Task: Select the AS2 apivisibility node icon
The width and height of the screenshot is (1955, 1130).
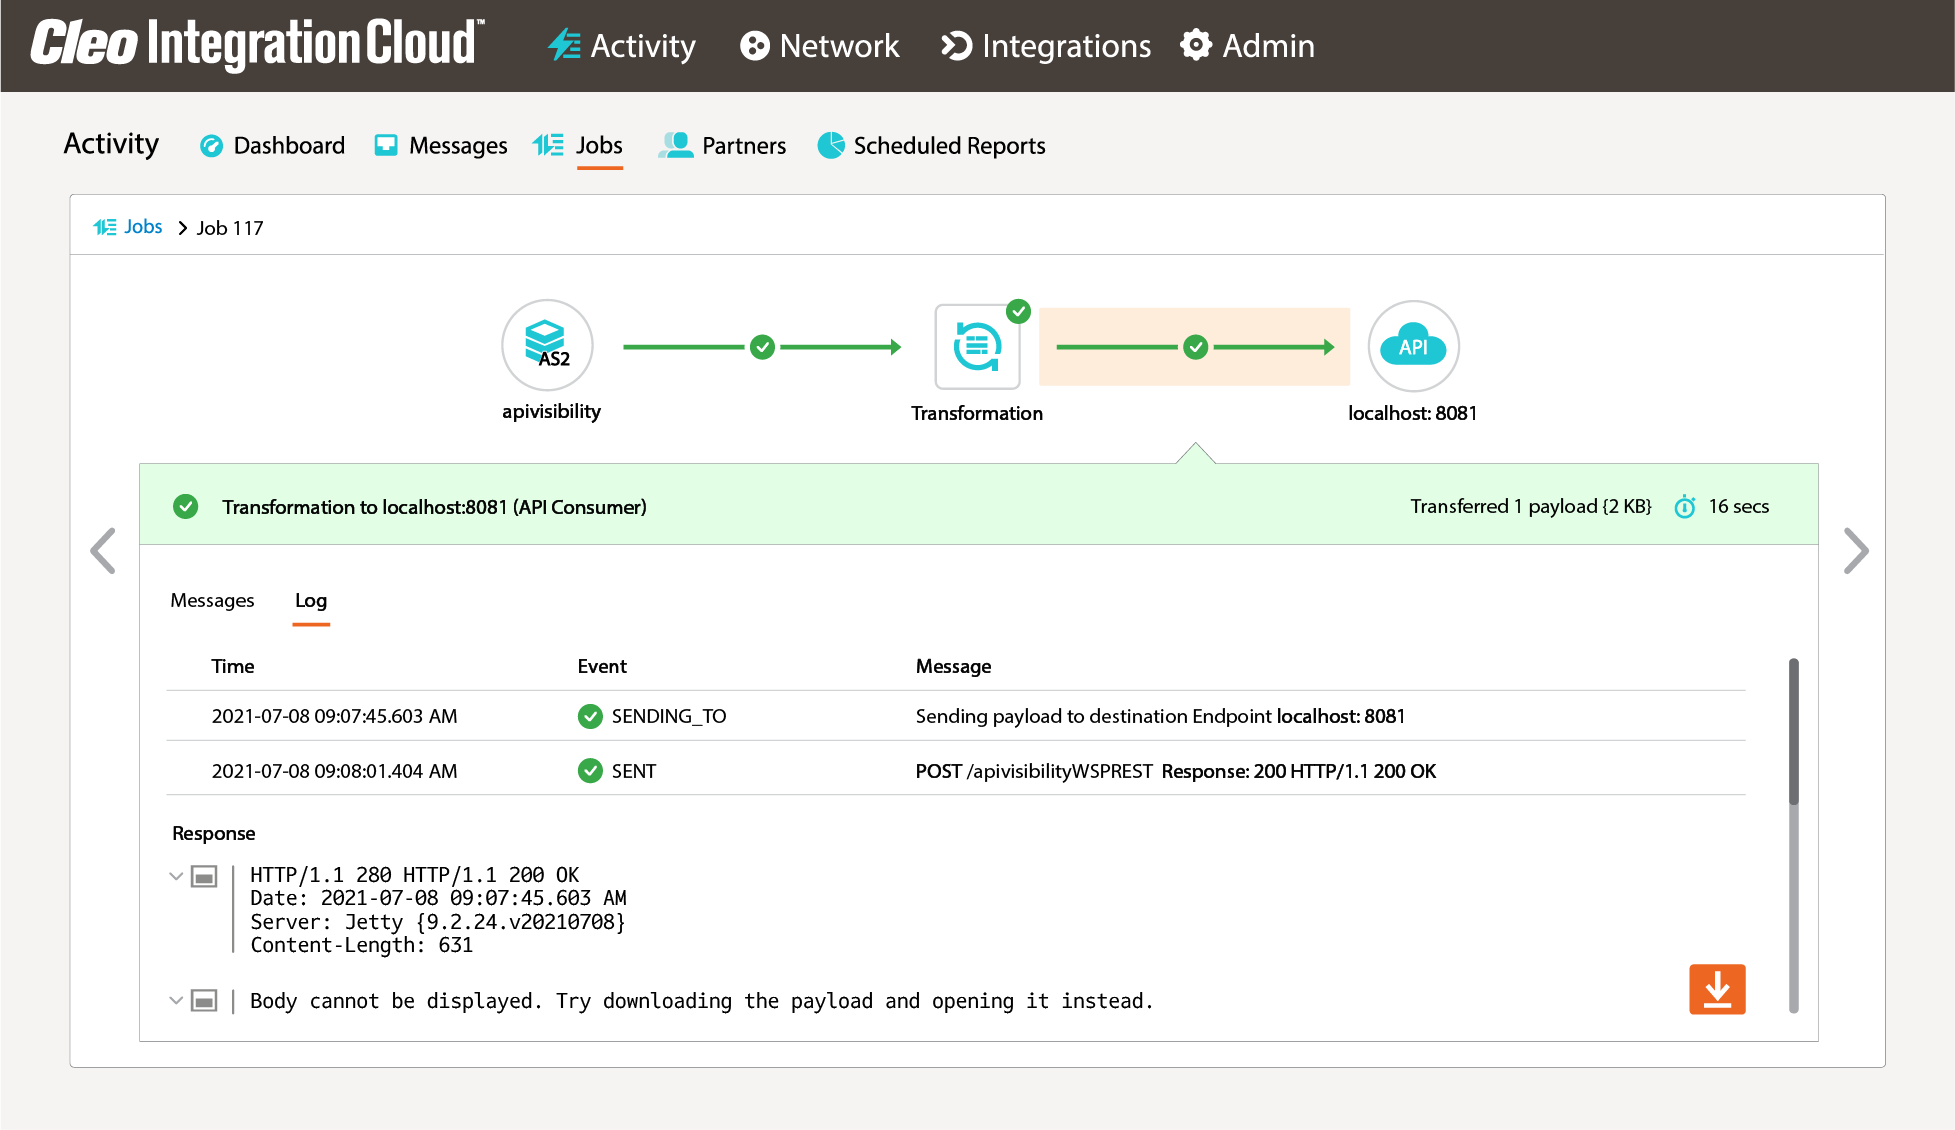Action: [x=547, y=345]
